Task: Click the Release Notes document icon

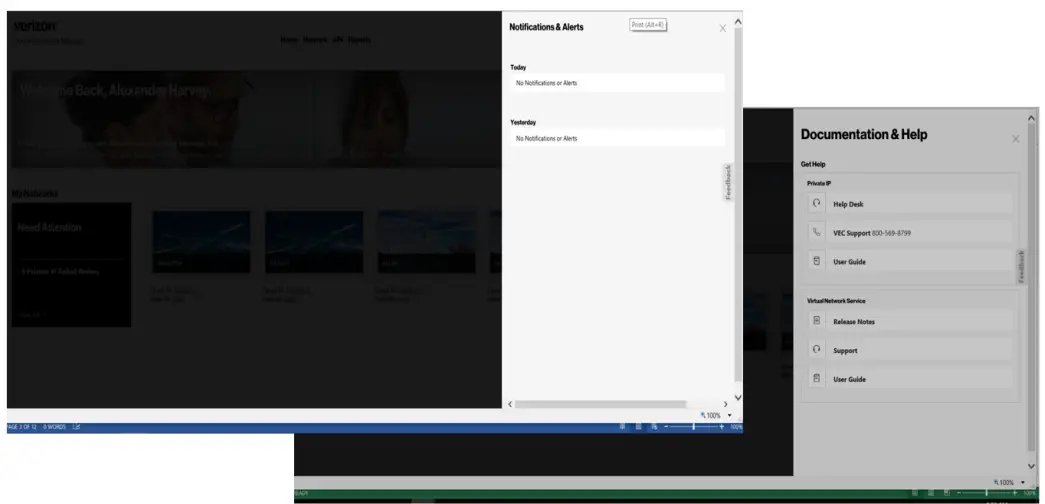Action: click(817, 321)
